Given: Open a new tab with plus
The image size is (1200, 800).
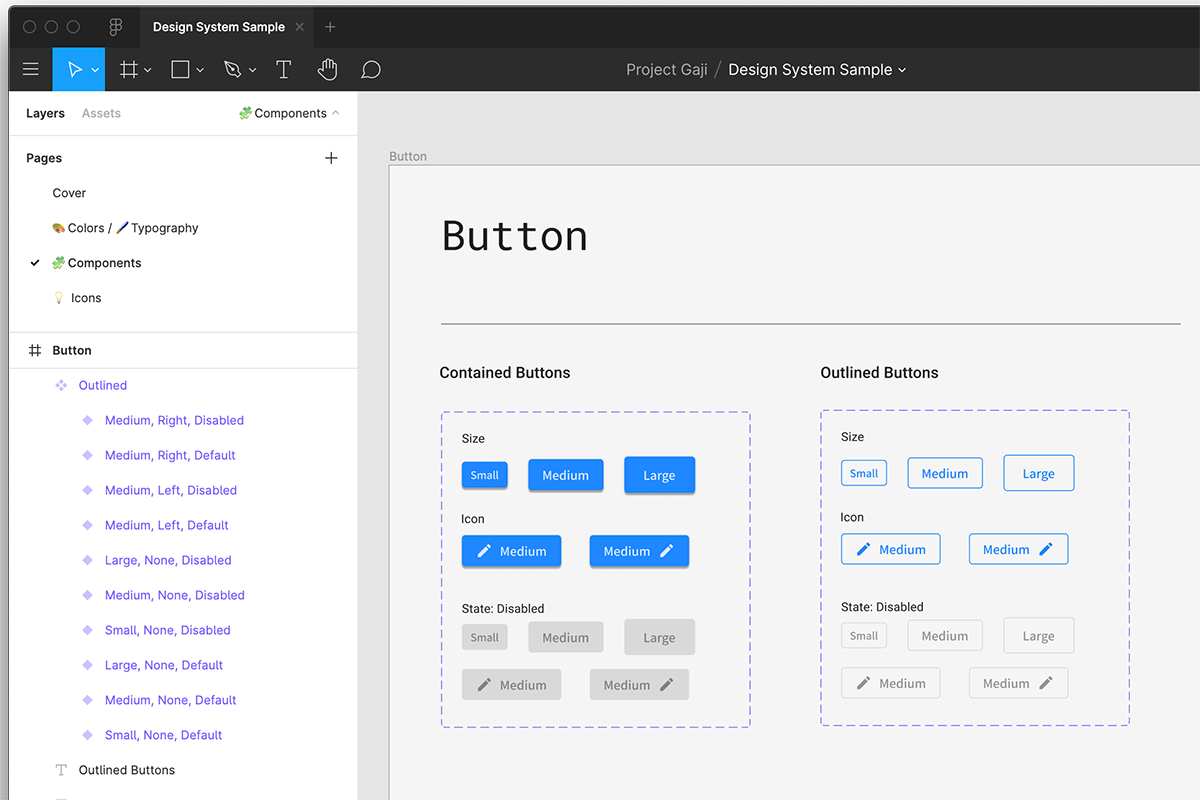Looking at the screenshot, I should tap(331, 27).
